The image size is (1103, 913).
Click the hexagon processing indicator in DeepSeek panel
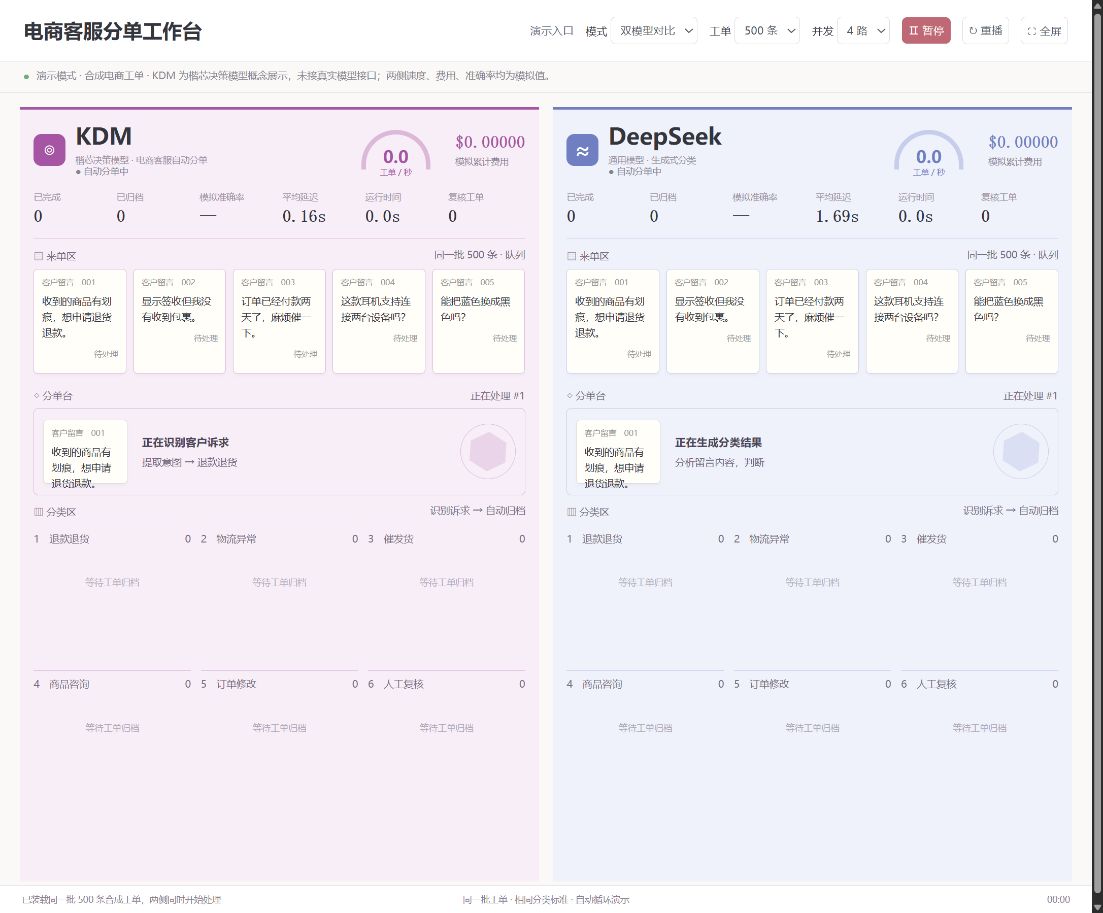1021,452
